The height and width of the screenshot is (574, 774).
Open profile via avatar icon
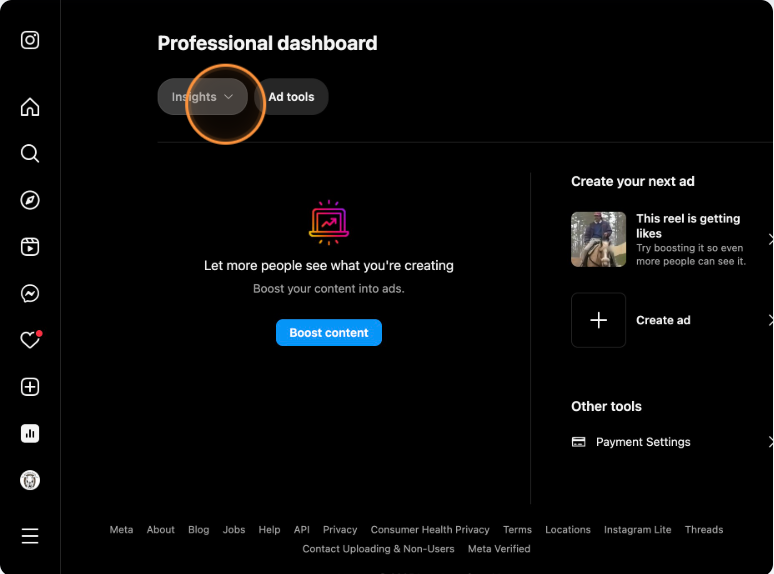[x=30, y=480]
